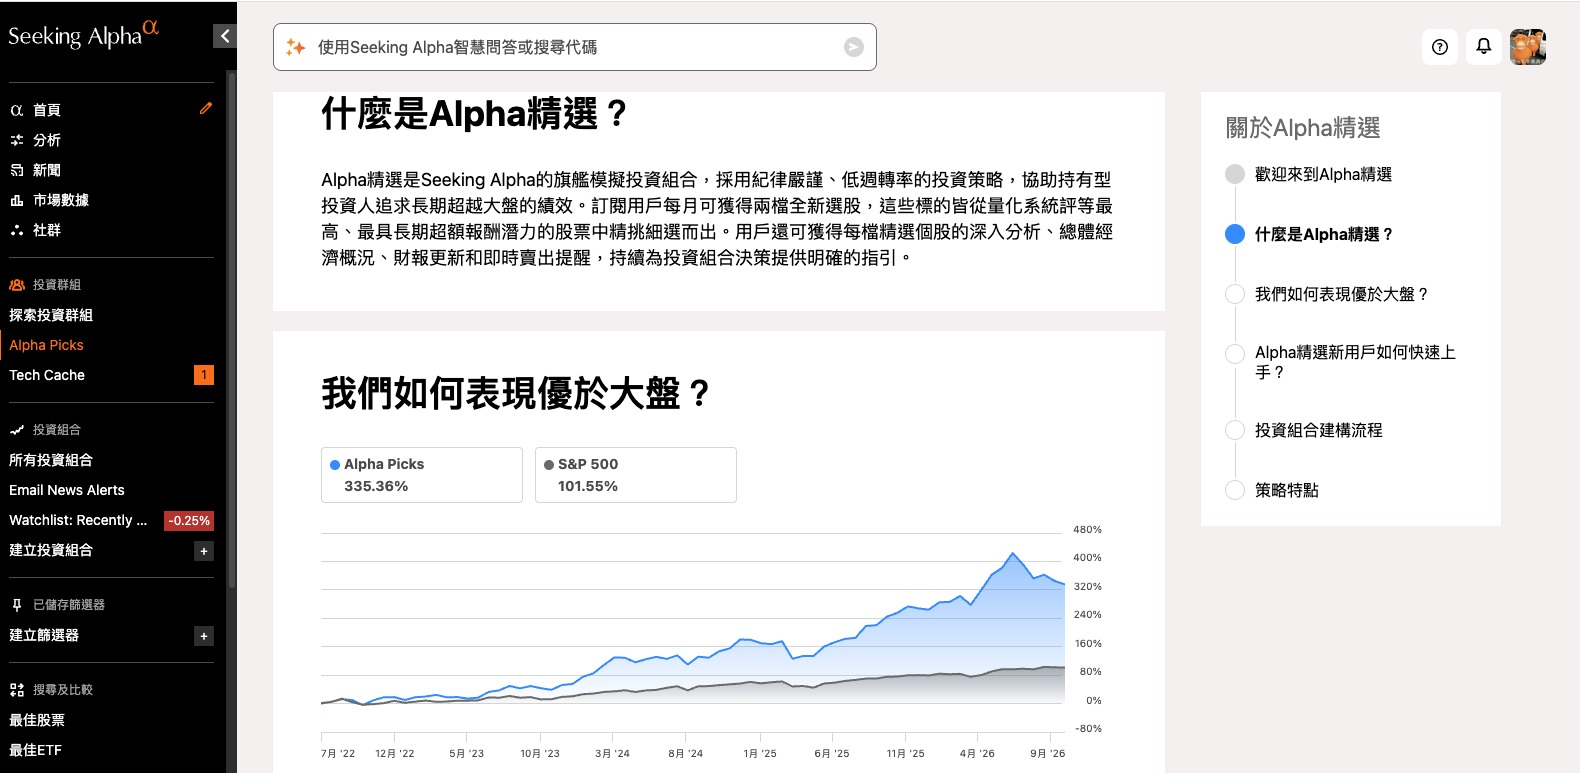Viewport: 1580px width, 773px height.
Task: Select 歡迎來到Alpha精選 step indicator
Action: coord(1235,174)
